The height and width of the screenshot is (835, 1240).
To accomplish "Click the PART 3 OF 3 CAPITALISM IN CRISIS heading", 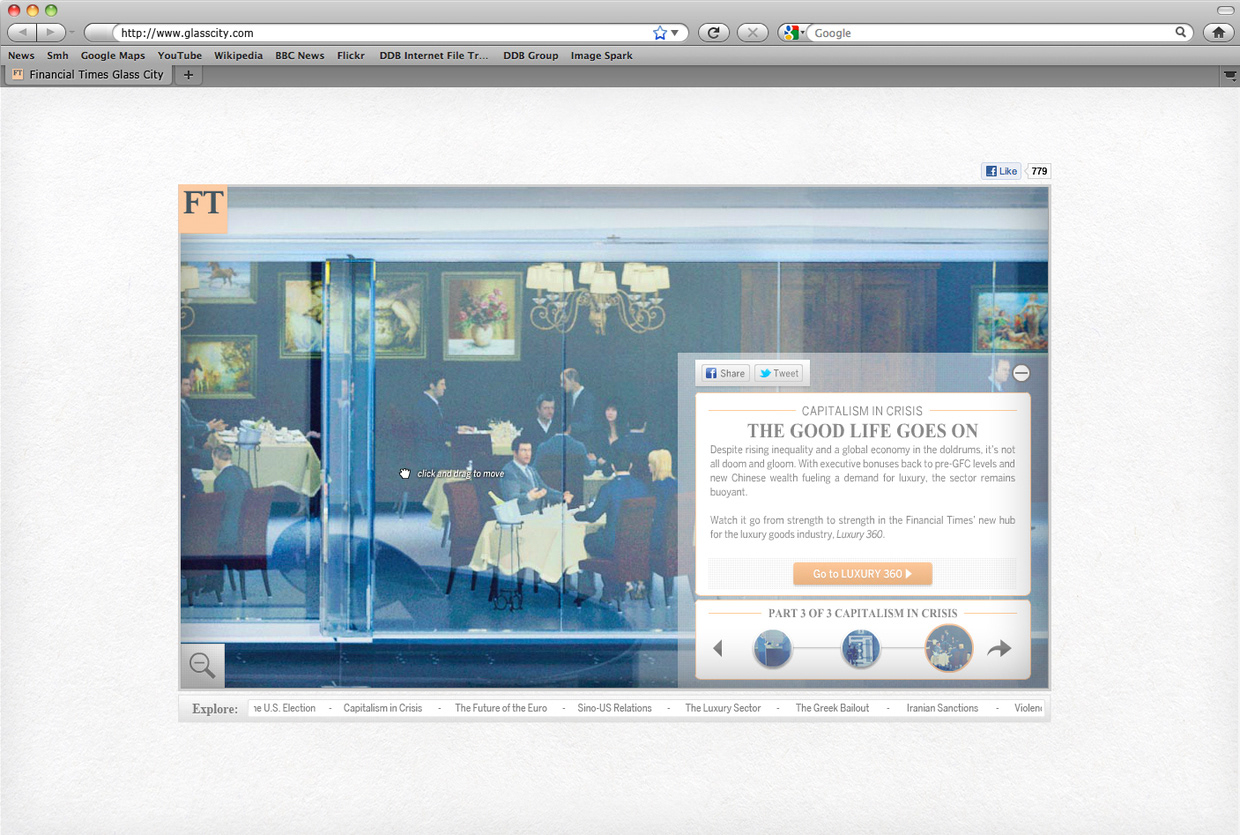I will point(863,613).
